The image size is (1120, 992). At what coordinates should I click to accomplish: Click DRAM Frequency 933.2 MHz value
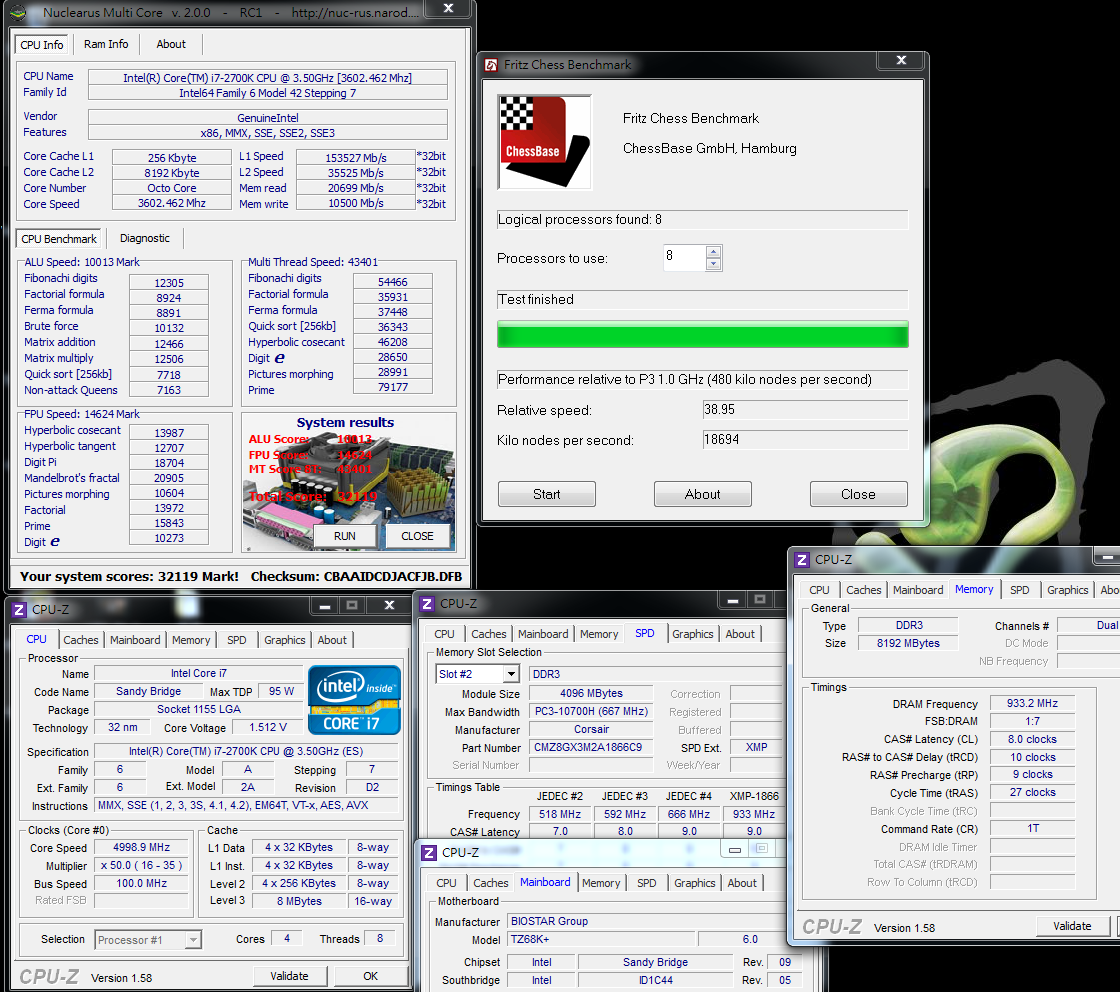(1032, 703)
